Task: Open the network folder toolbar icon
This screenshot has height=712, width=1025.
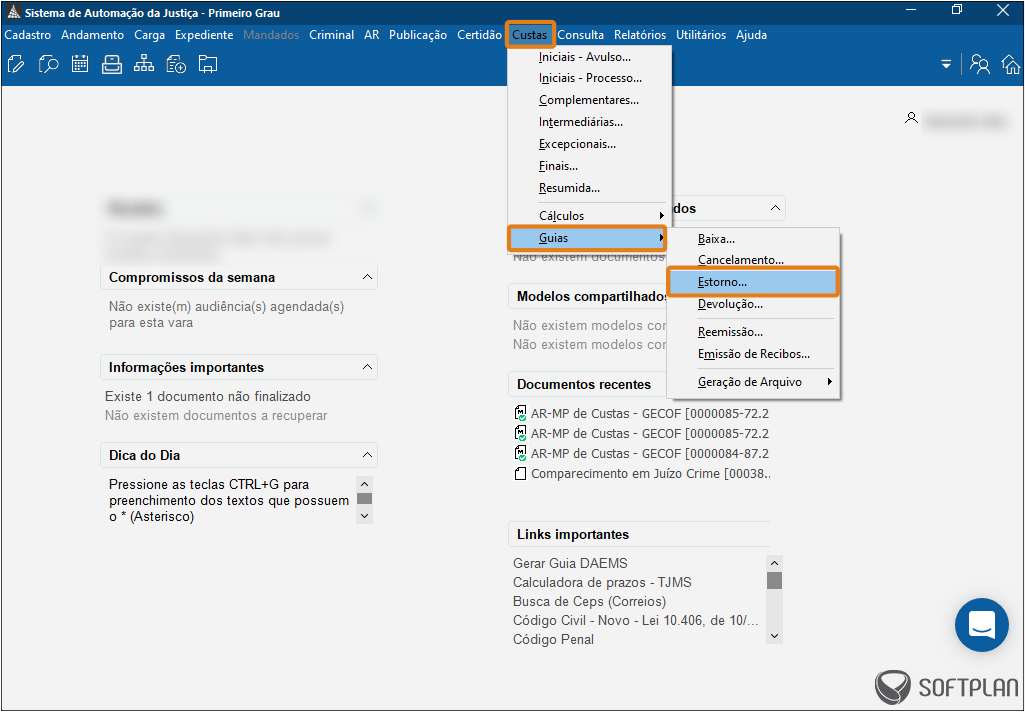Action: point(208,64)
